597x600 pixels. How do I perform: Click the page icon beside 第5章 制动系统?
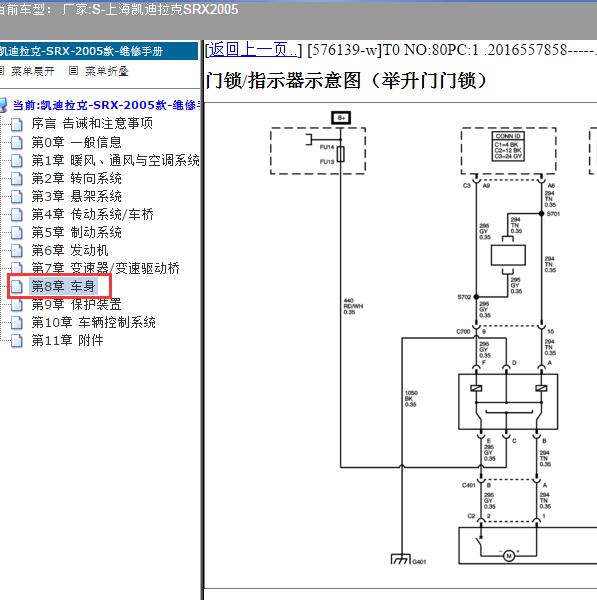point(16,232)
